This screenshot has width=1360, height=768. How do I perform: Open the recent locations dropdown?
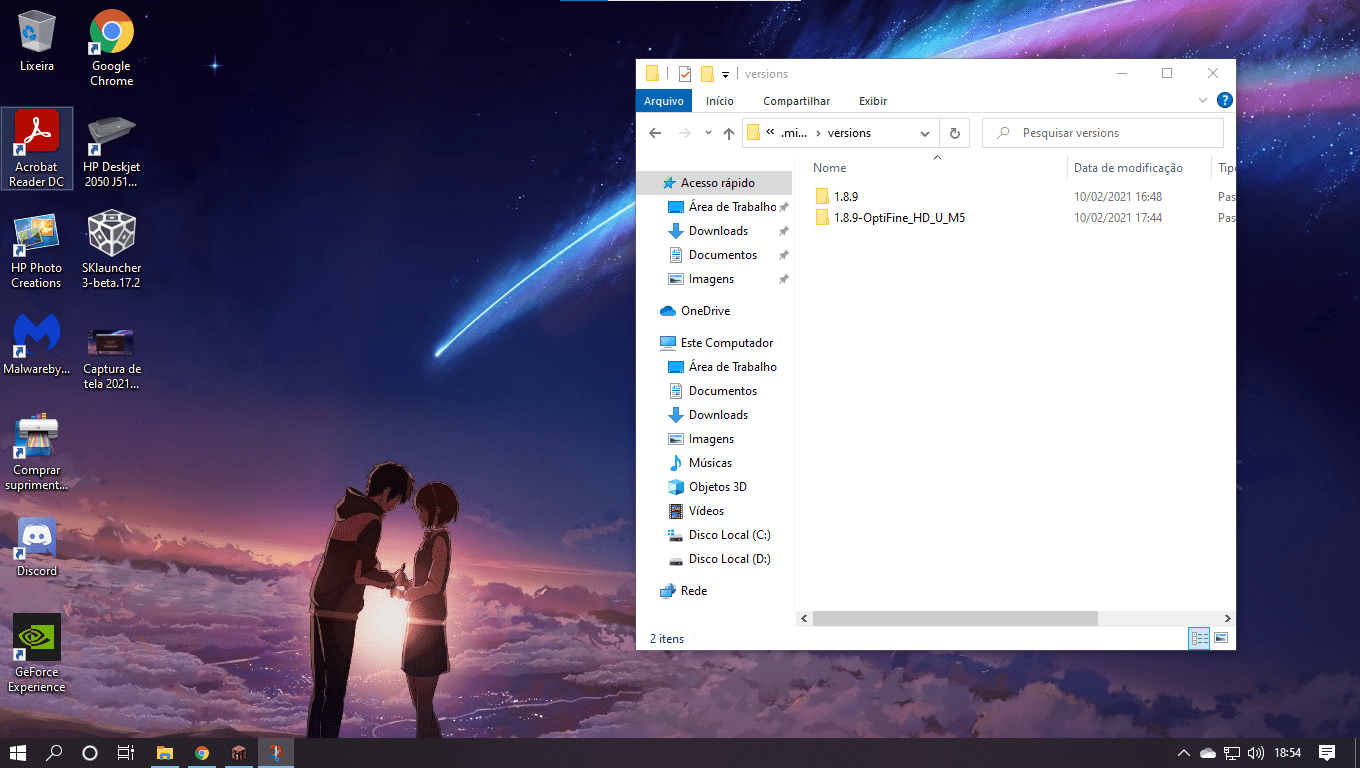[708, 133]
